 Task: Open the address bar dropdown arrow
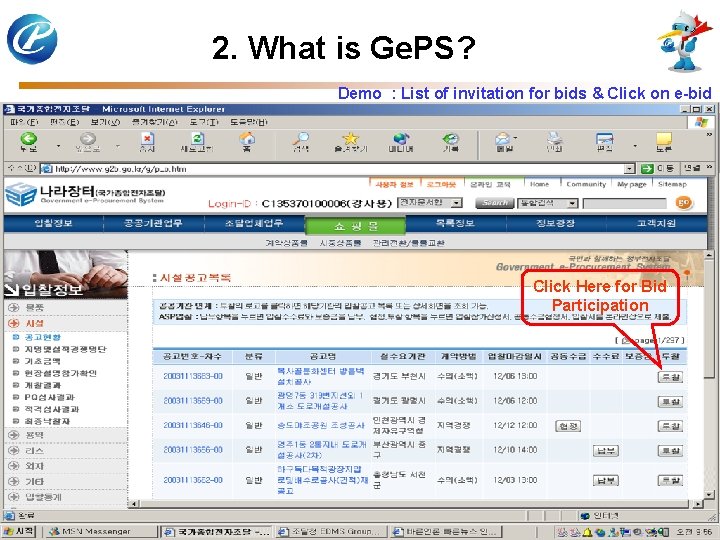click(630, 169)
